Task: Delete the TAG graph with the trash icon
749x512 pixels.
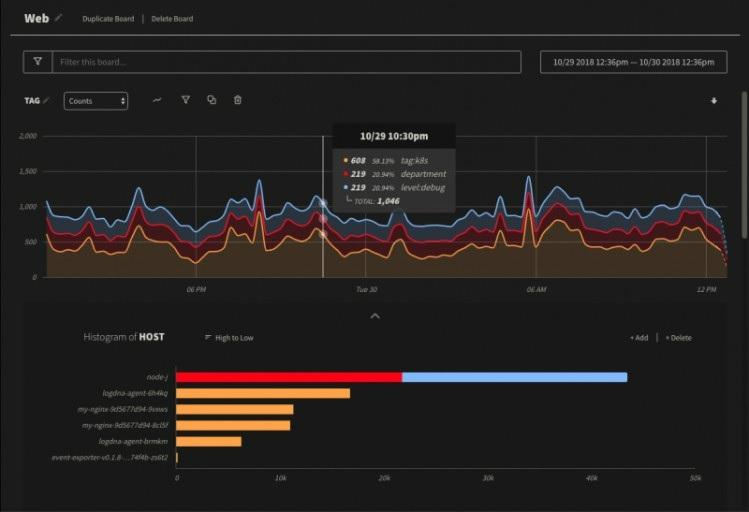Action: coord(237,100)
